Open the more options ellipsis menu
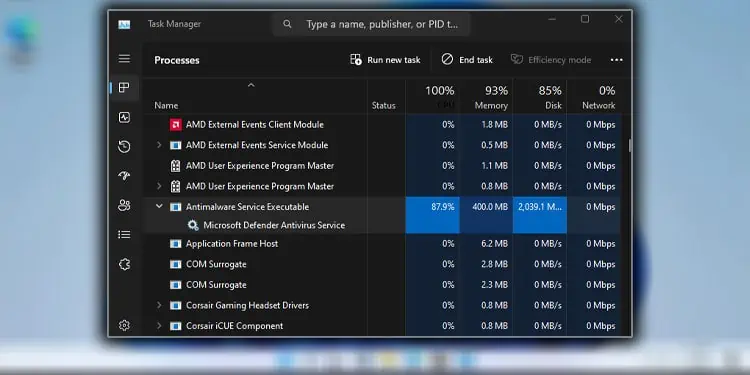 617,60
